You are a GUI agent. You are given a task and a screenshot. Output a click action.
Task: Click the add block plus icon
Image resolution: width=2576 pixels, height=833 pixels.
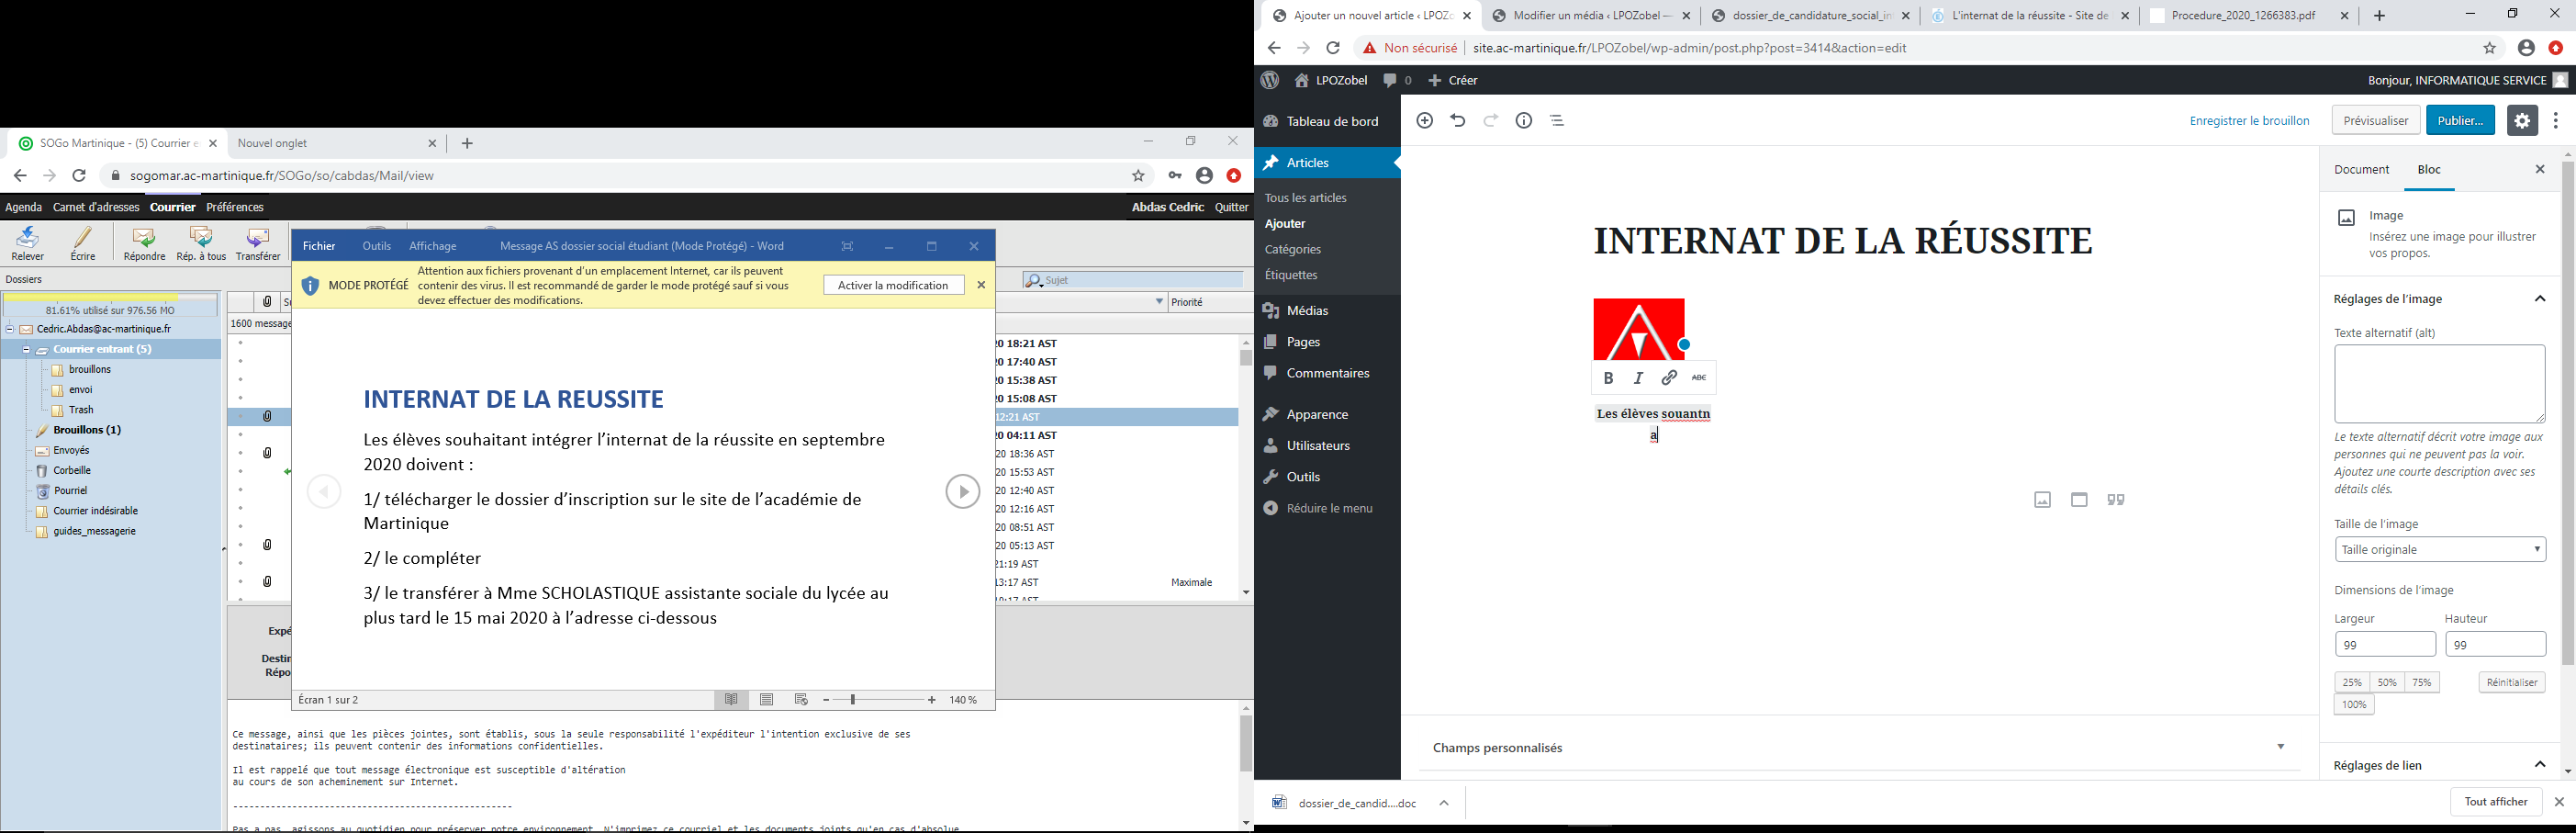click(x=1425, y=121)
